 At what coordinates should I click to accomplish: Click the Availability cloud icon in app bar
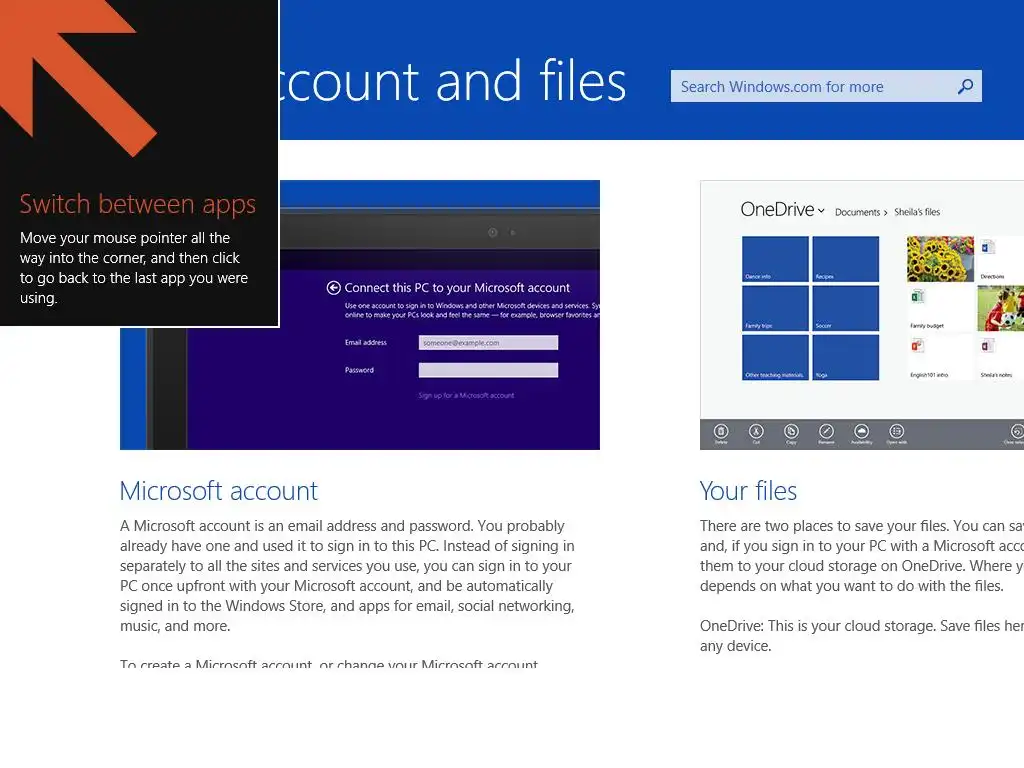coord(861,431)
